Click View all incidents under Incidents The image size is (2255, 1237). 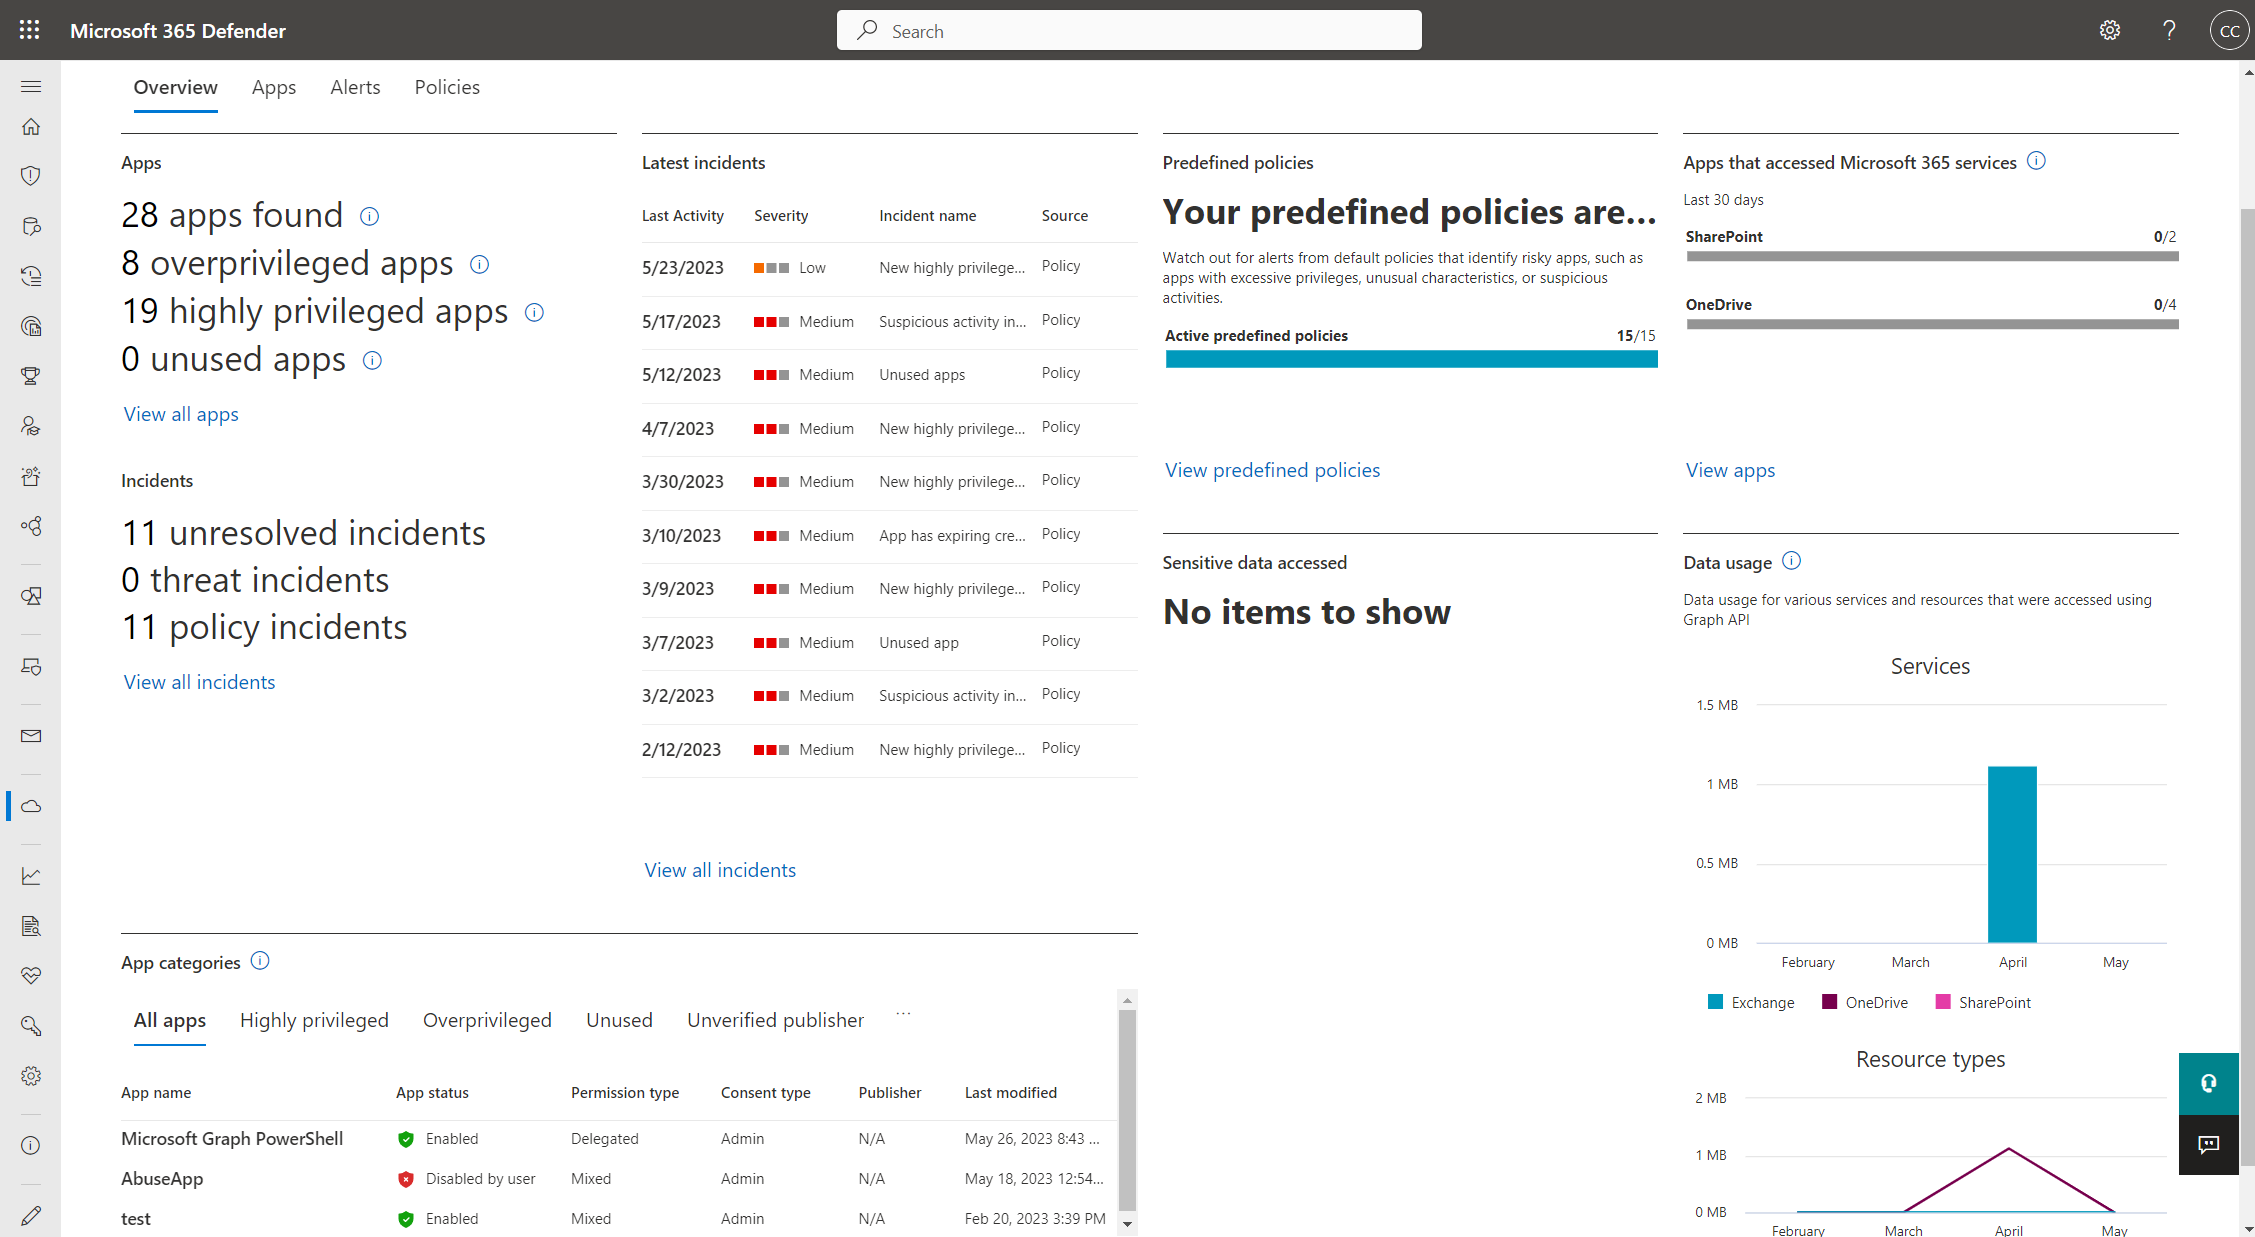click(x=199, y=682)
